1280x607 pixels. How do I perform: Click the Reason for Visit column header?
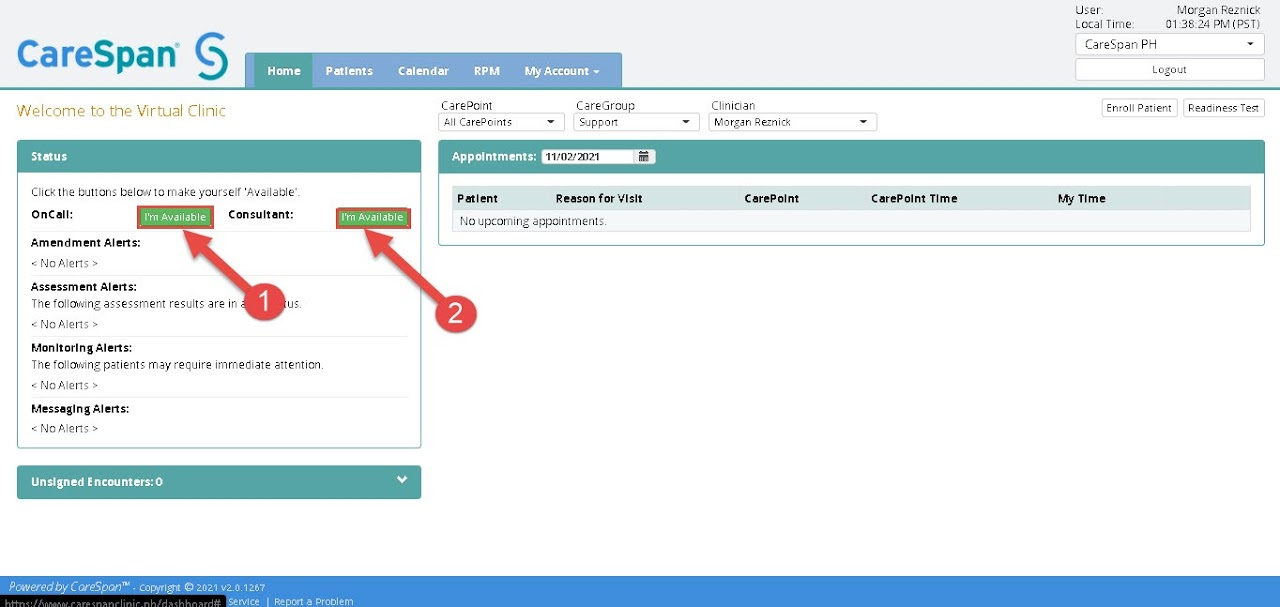[x=599, y=198]
